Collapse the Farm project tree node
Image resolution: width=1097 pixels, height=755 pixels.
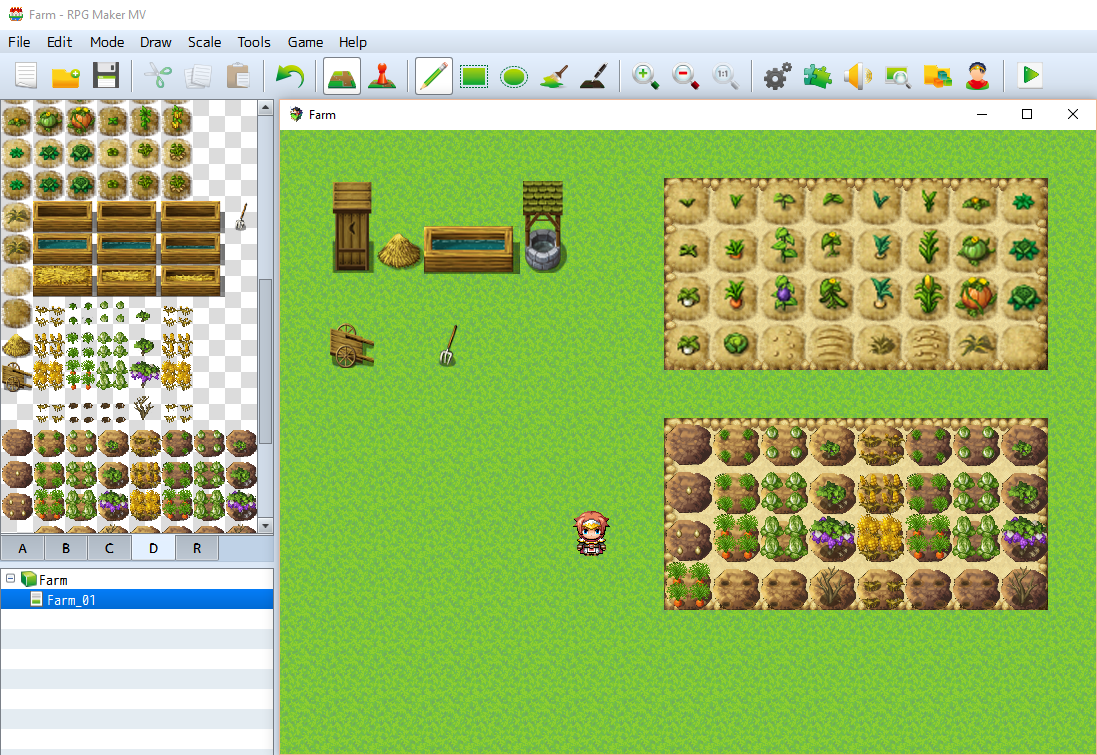click(10, 579)
